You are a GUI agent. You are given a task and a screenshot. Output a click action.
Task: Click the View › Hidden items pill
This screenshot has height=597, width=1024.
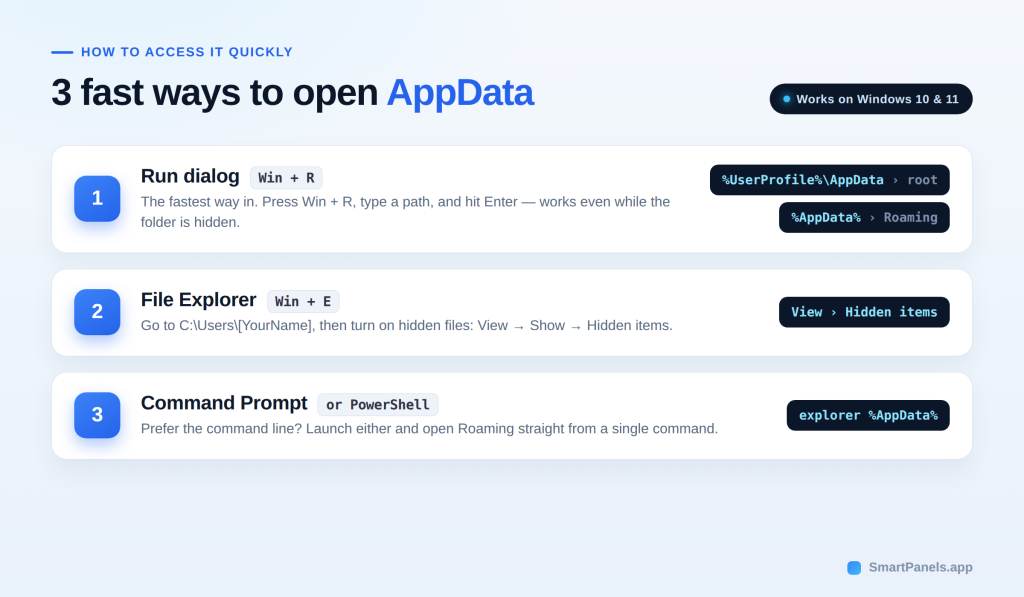point(864,312)
